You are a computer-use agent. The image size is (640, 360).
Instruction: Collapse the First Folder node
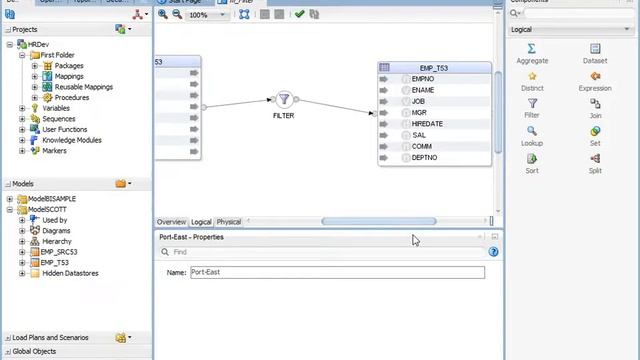coord(22,55)
